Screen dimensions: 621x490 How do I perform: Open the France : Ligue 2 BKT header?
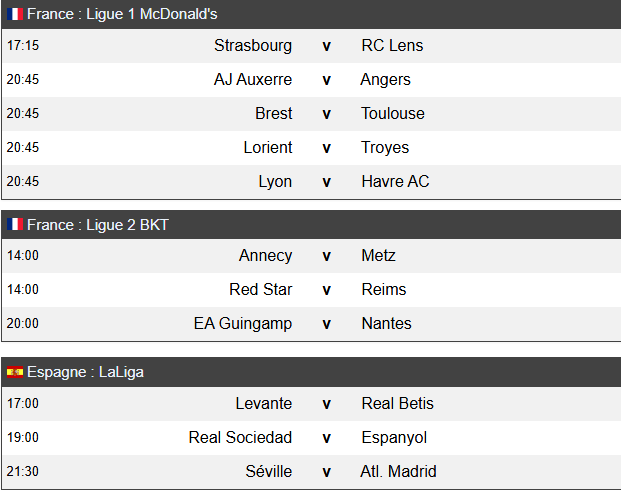[x=311, y=225]
